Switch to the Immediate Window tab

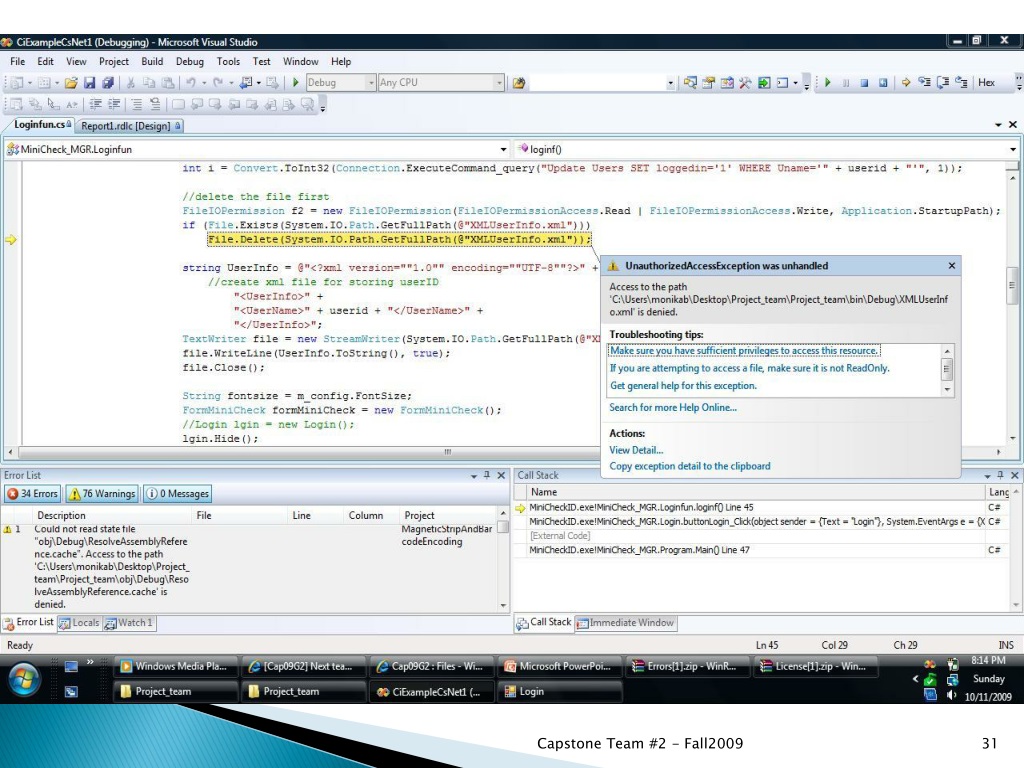pos(626,623)
